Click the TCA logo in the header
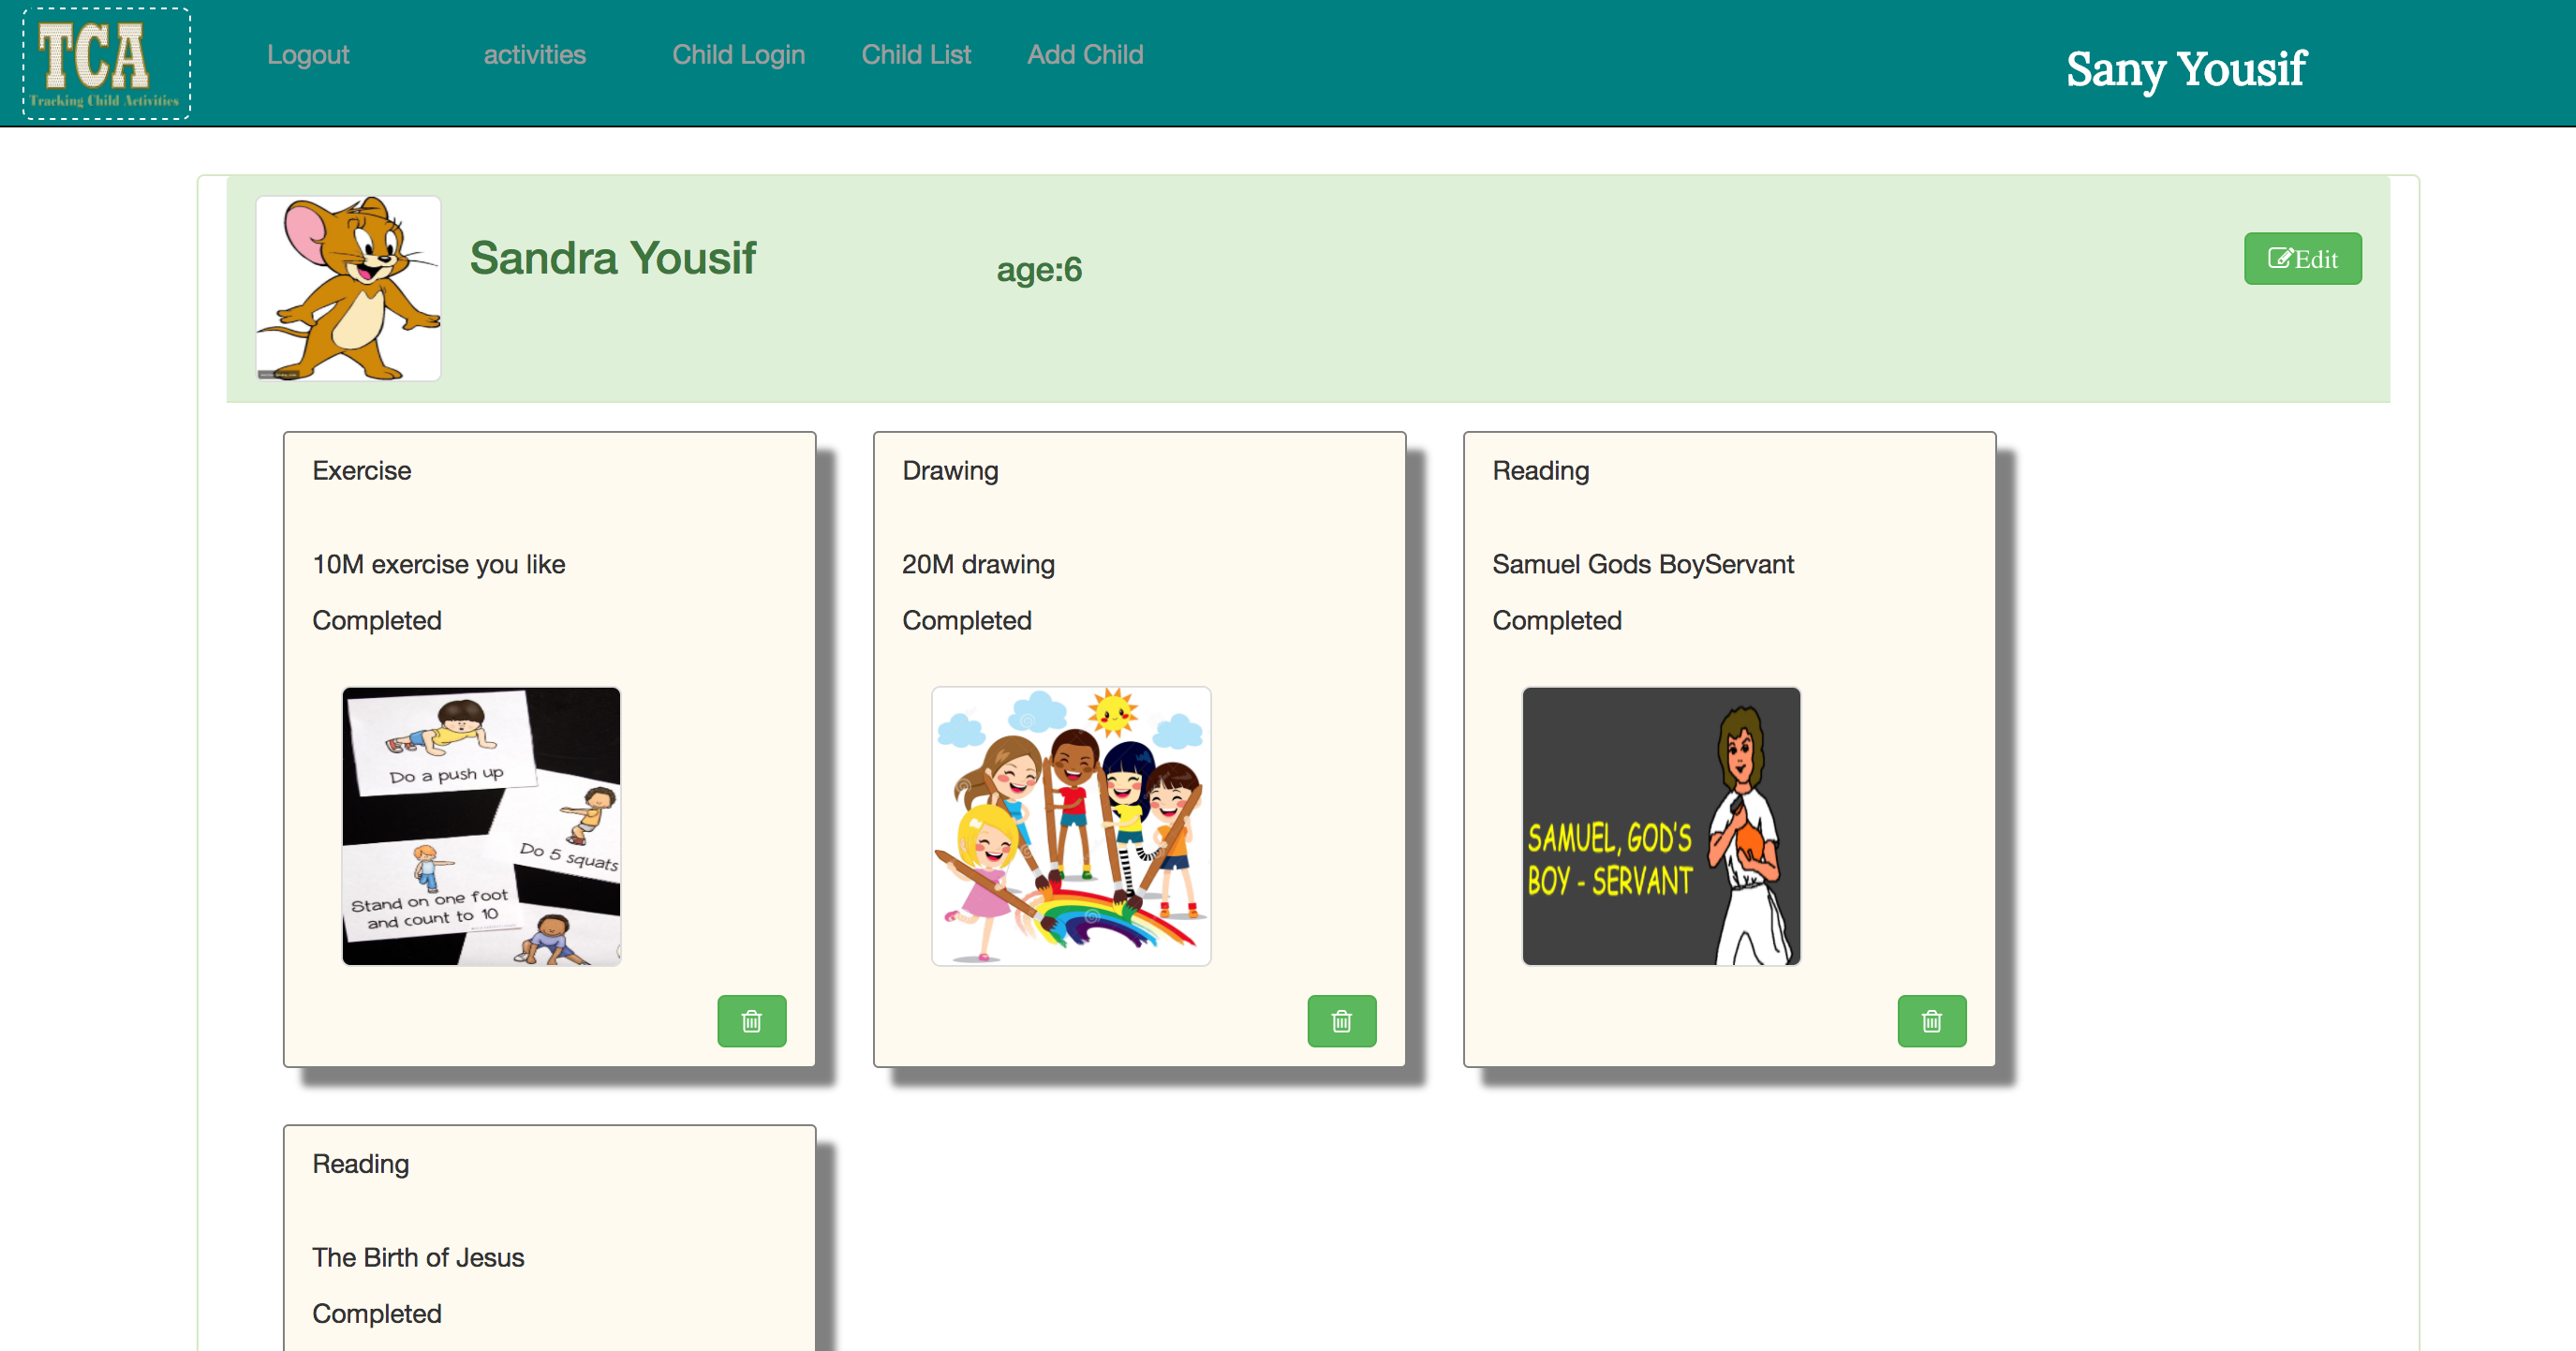 tap(107, 63)
